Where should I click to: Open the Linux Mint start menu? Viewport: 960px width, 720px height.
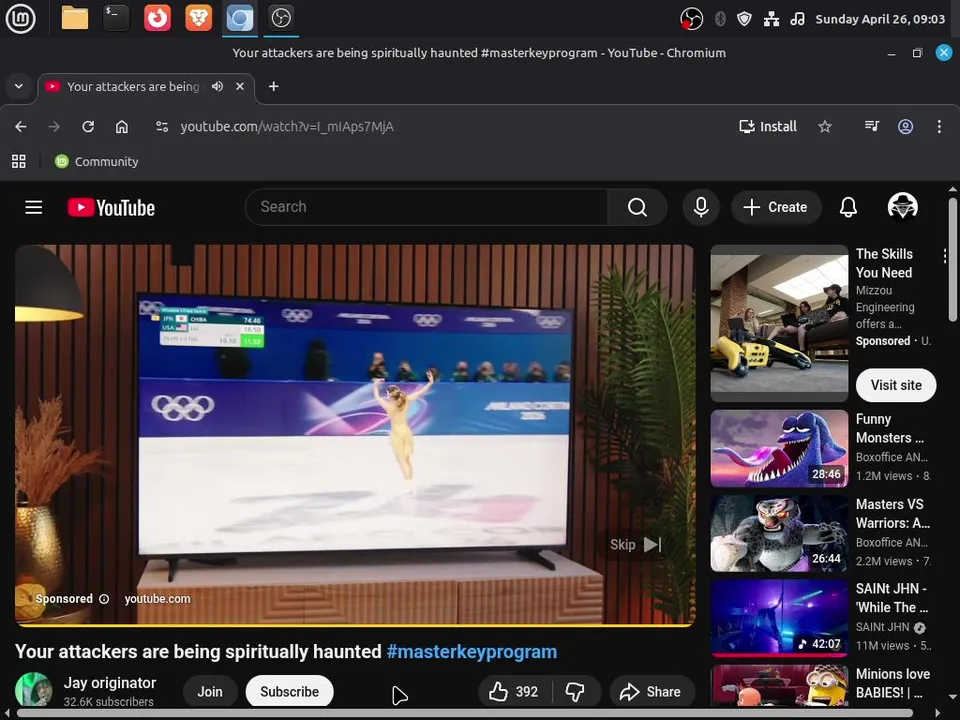20,18
